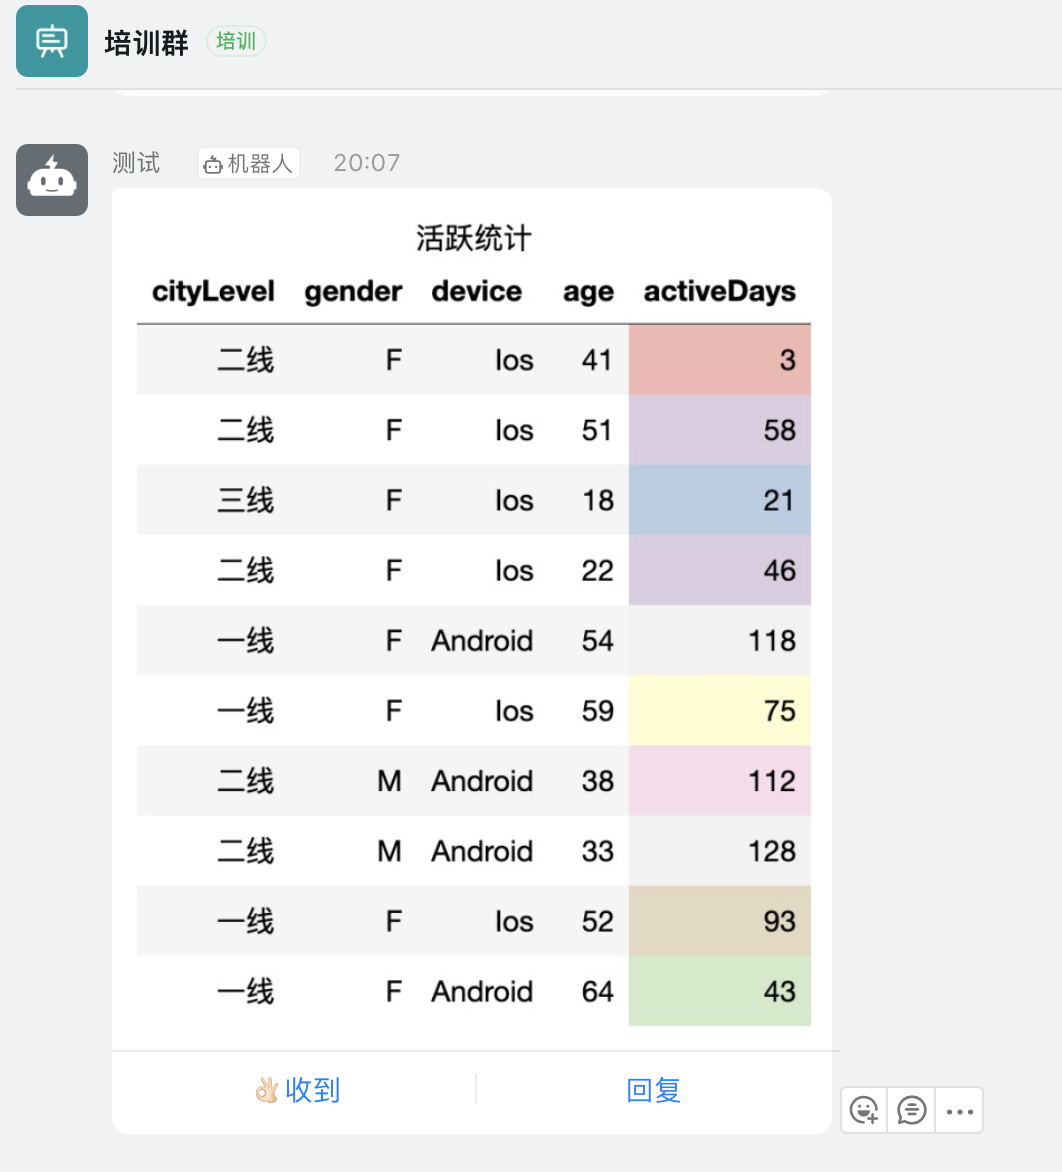
Task: Click the 三线 cell in the table
Action: pyautogui.click(x=246, y=501)
